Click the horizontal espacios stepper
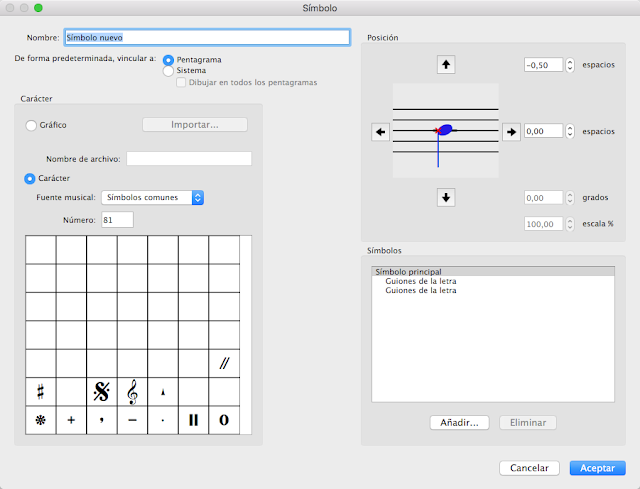Image resolution: width=640 pixels, height=489 pixels. click(570, 131)
